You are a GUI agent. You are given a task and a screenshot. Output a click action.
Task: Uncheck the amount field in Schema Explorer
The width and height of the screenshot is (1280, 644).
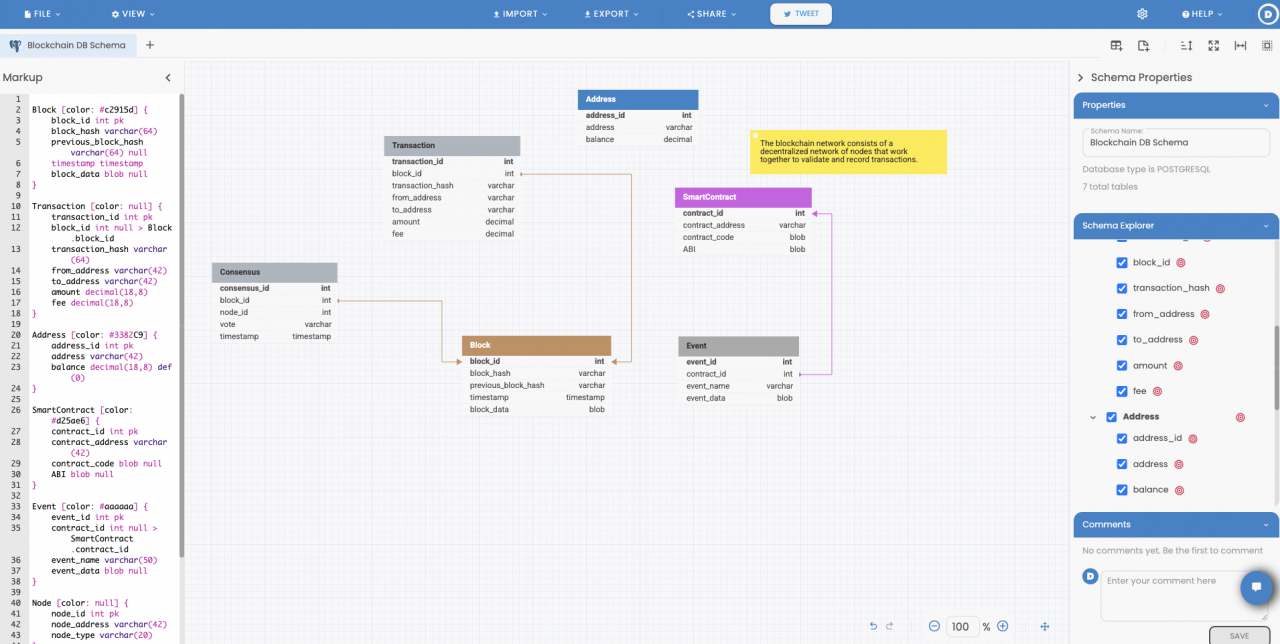click(1122, 365)
